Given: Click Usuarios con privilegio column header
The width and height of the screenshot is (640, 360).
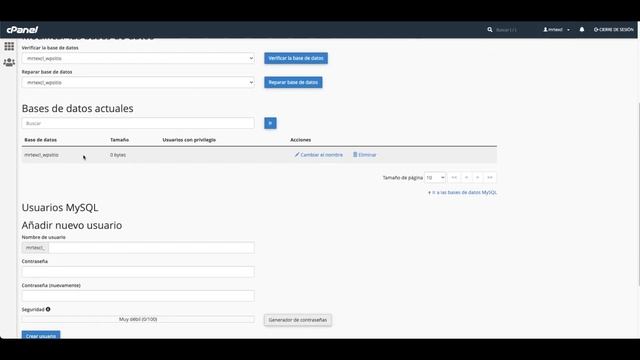Looking at the screenshot, I should [189, 140].
